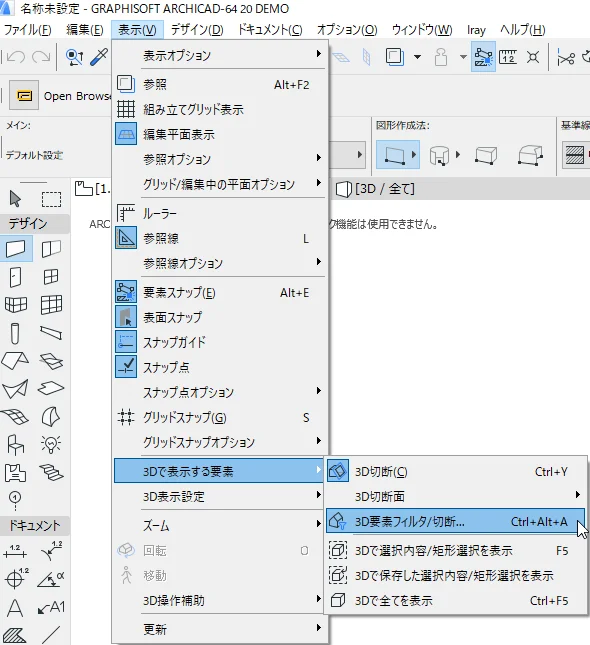Select the Window tool
590x645 pixels.
51,277
